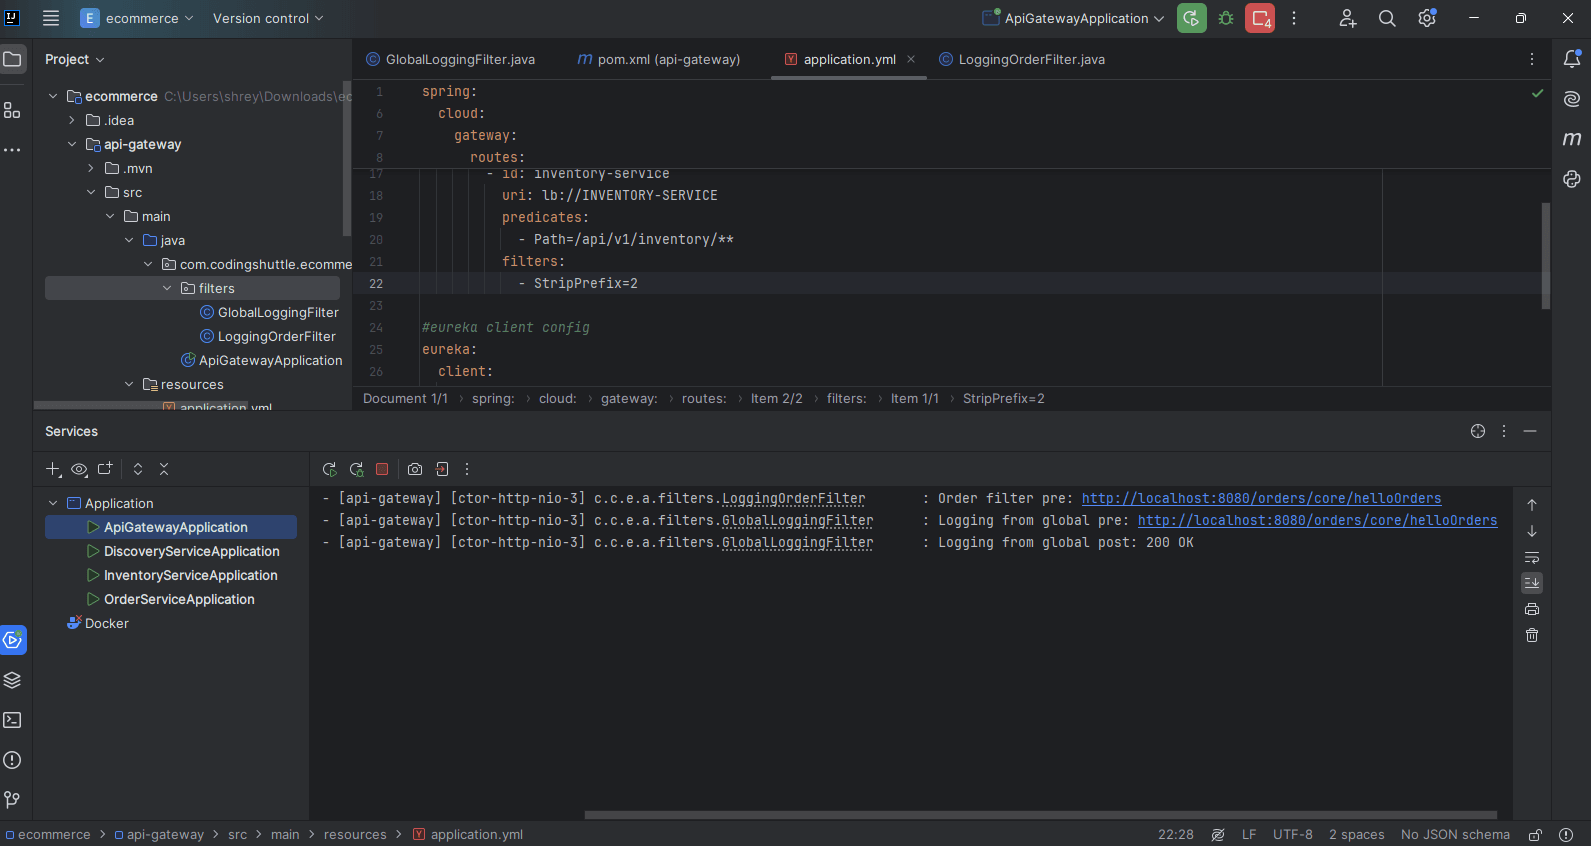Toggle read-only lock in status bar

(1535, 835)
